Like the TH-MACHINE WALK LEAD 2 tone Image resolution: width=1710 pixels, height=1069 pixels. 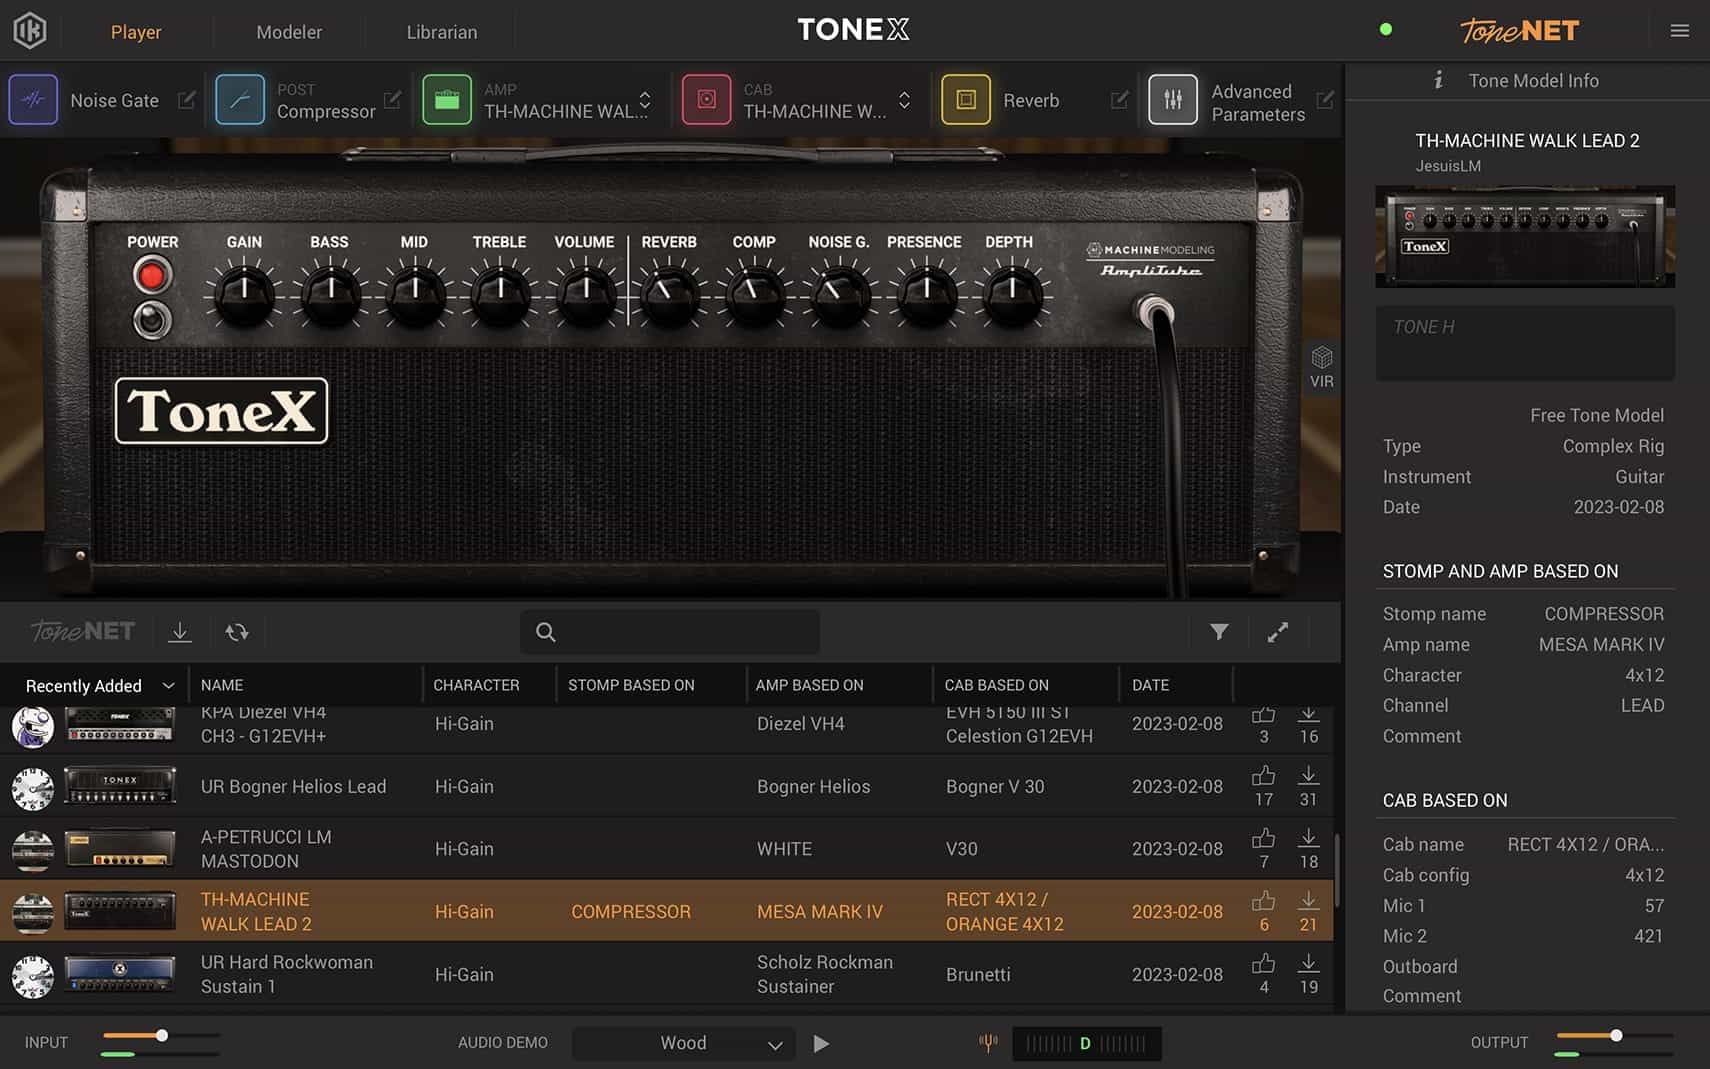[1264, 901]
